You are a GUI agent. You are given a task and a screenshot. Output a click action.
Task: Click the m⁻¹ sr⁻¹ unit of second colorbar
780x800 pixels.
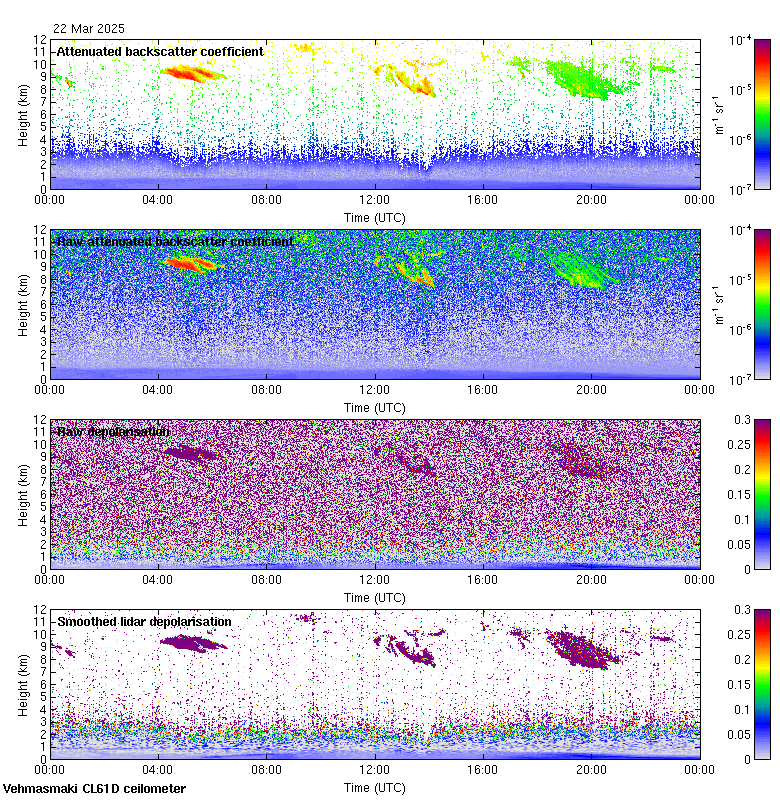719,305
